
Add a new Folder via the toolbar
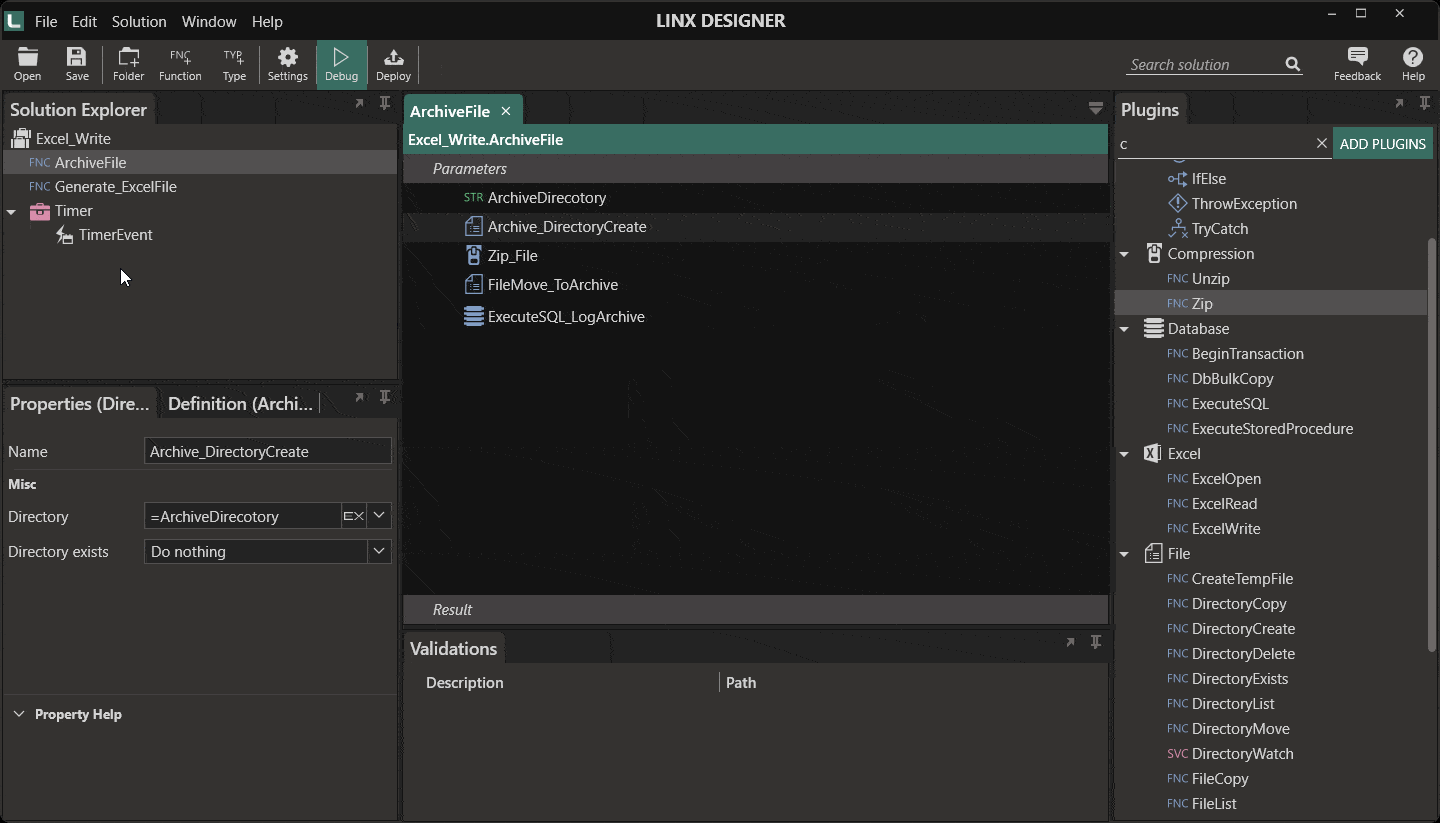coord(128,64)
